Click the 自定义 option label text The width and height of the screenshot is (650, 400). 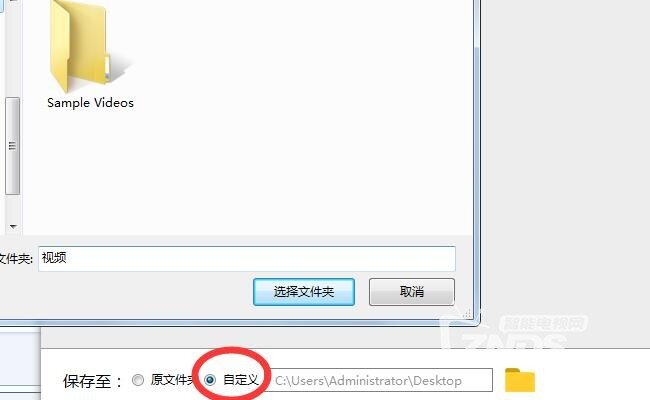click(240, 380)
